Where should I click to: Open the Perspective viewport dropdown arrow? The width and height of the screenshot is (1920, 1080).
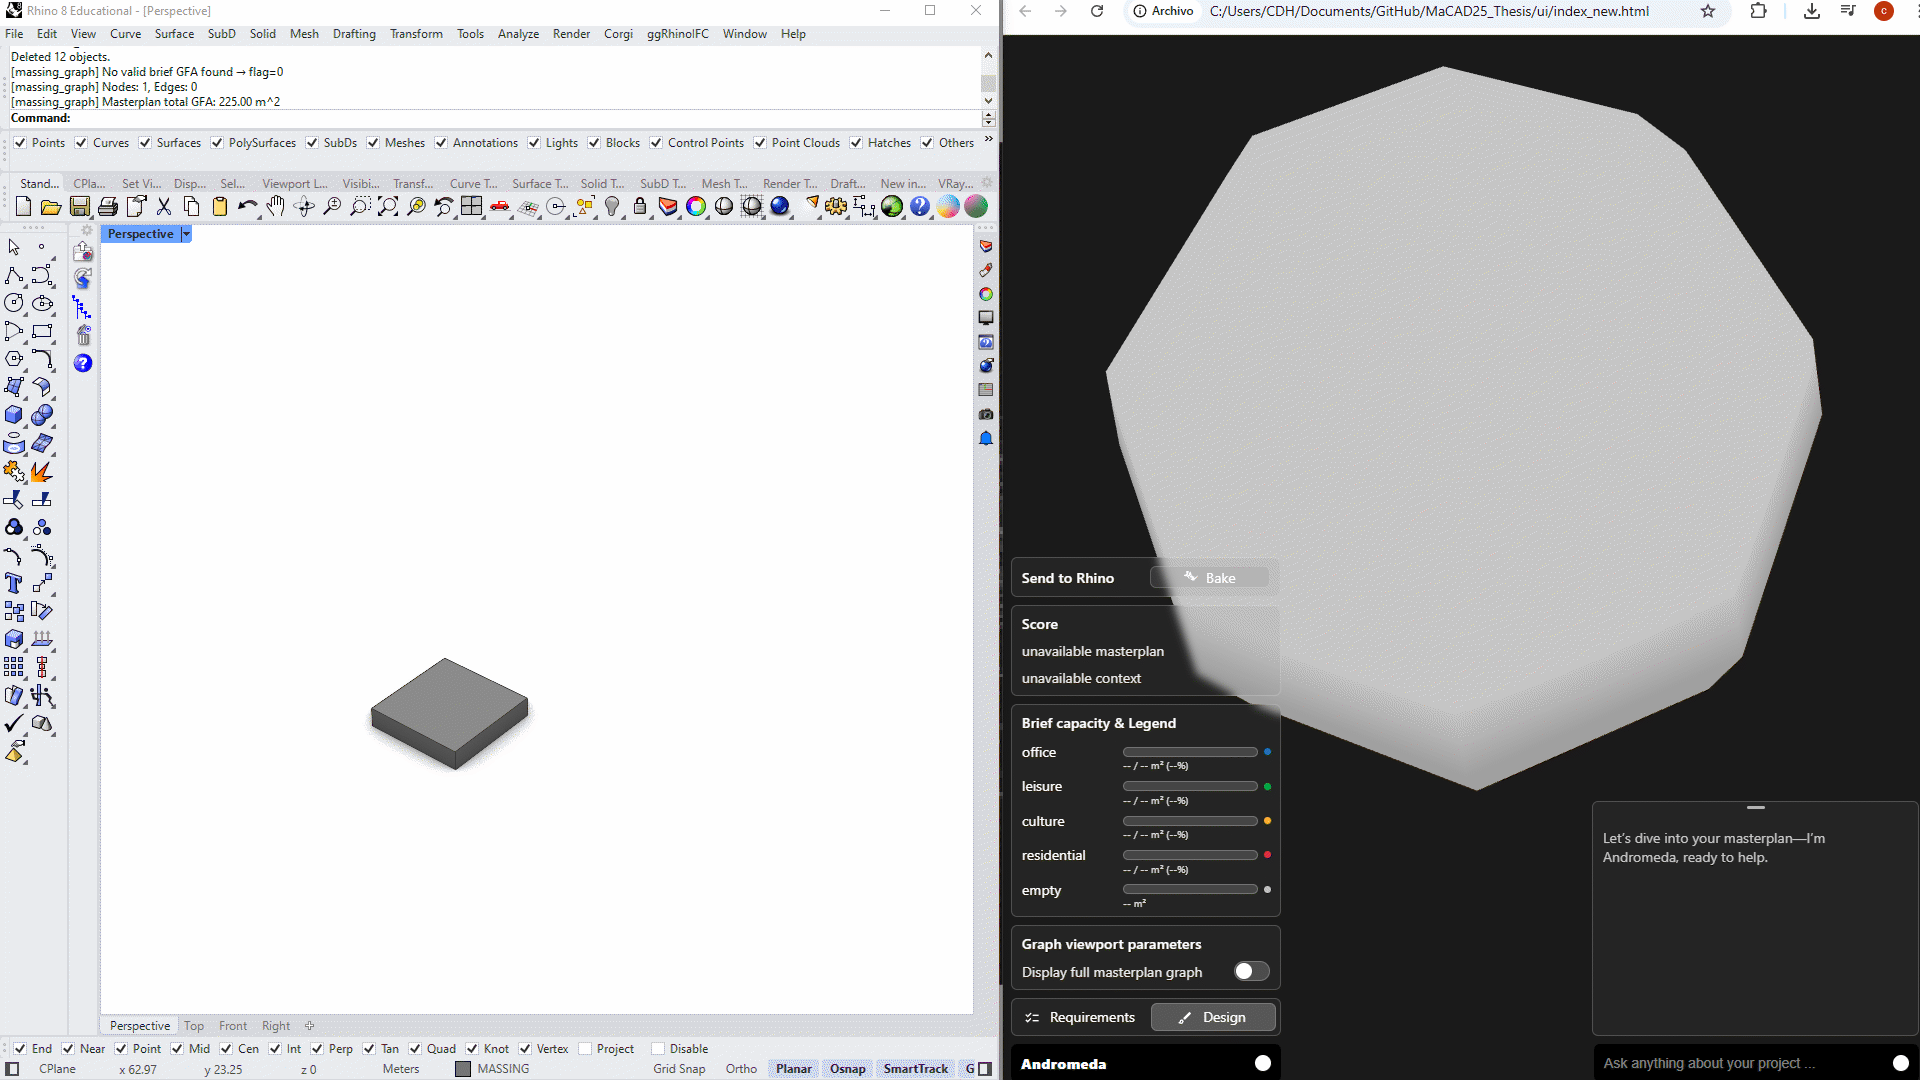[x=186, y=234]
